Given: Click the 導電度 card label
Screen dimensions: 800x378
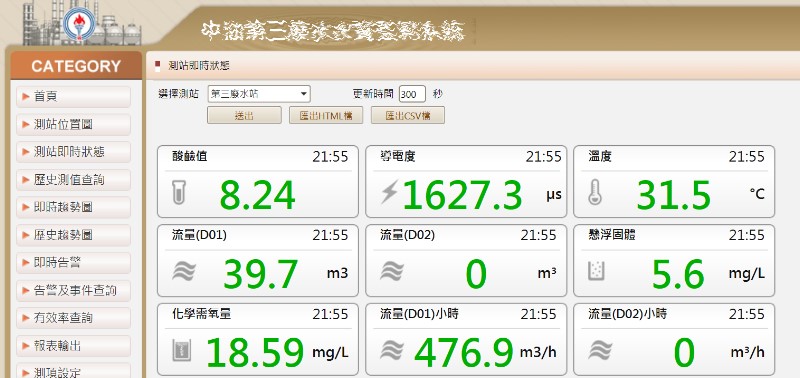Looking at the screenshot, I should coord(398,156).
